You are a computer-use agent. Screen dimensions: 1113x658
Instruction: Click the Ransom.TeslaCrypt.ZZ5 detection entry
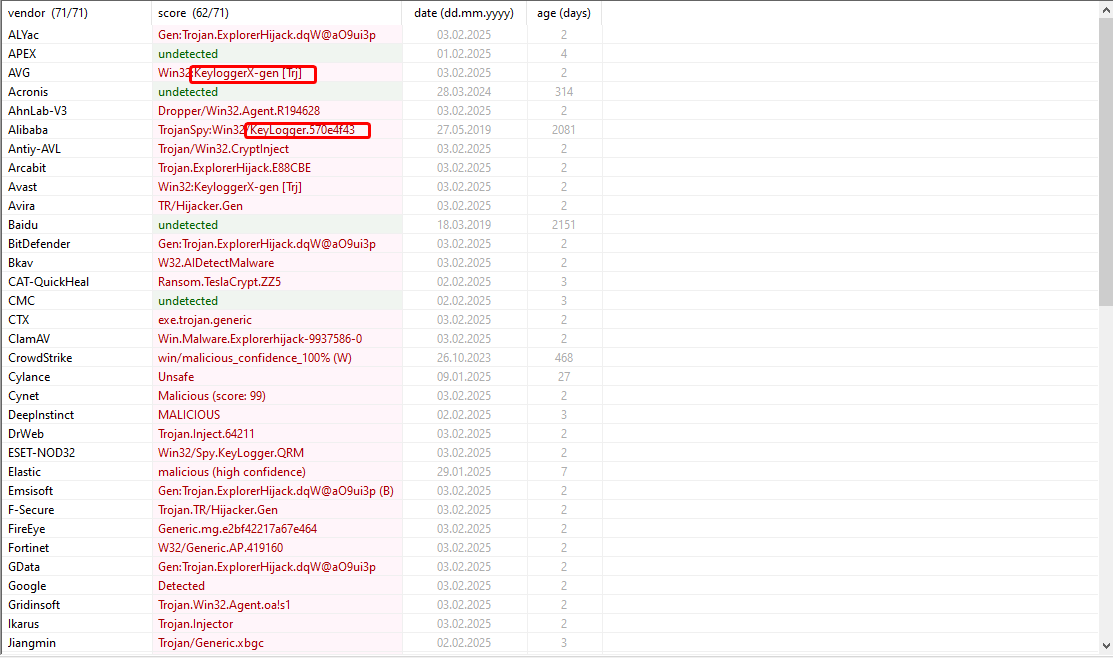[219, 282]
